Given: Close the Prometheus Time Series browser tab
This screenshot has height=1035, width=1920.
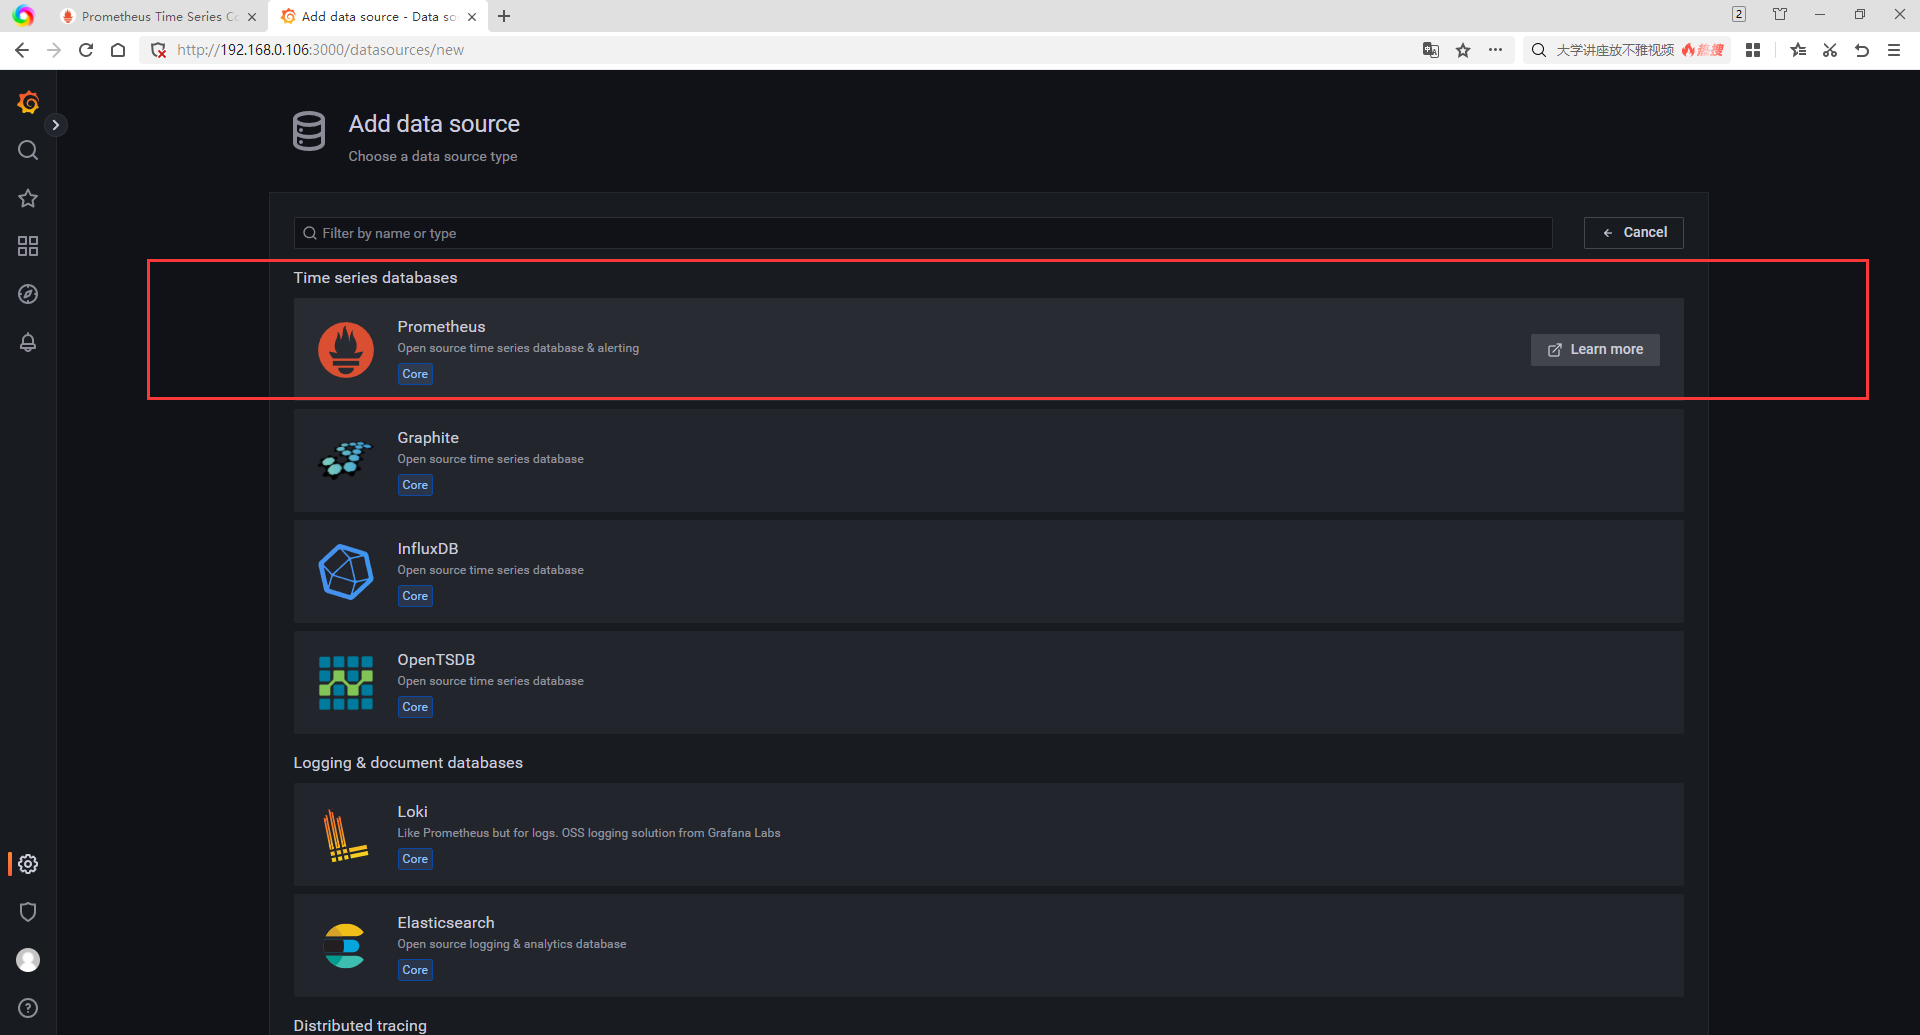Looking at the screenshot, I should tap(252, 17).
